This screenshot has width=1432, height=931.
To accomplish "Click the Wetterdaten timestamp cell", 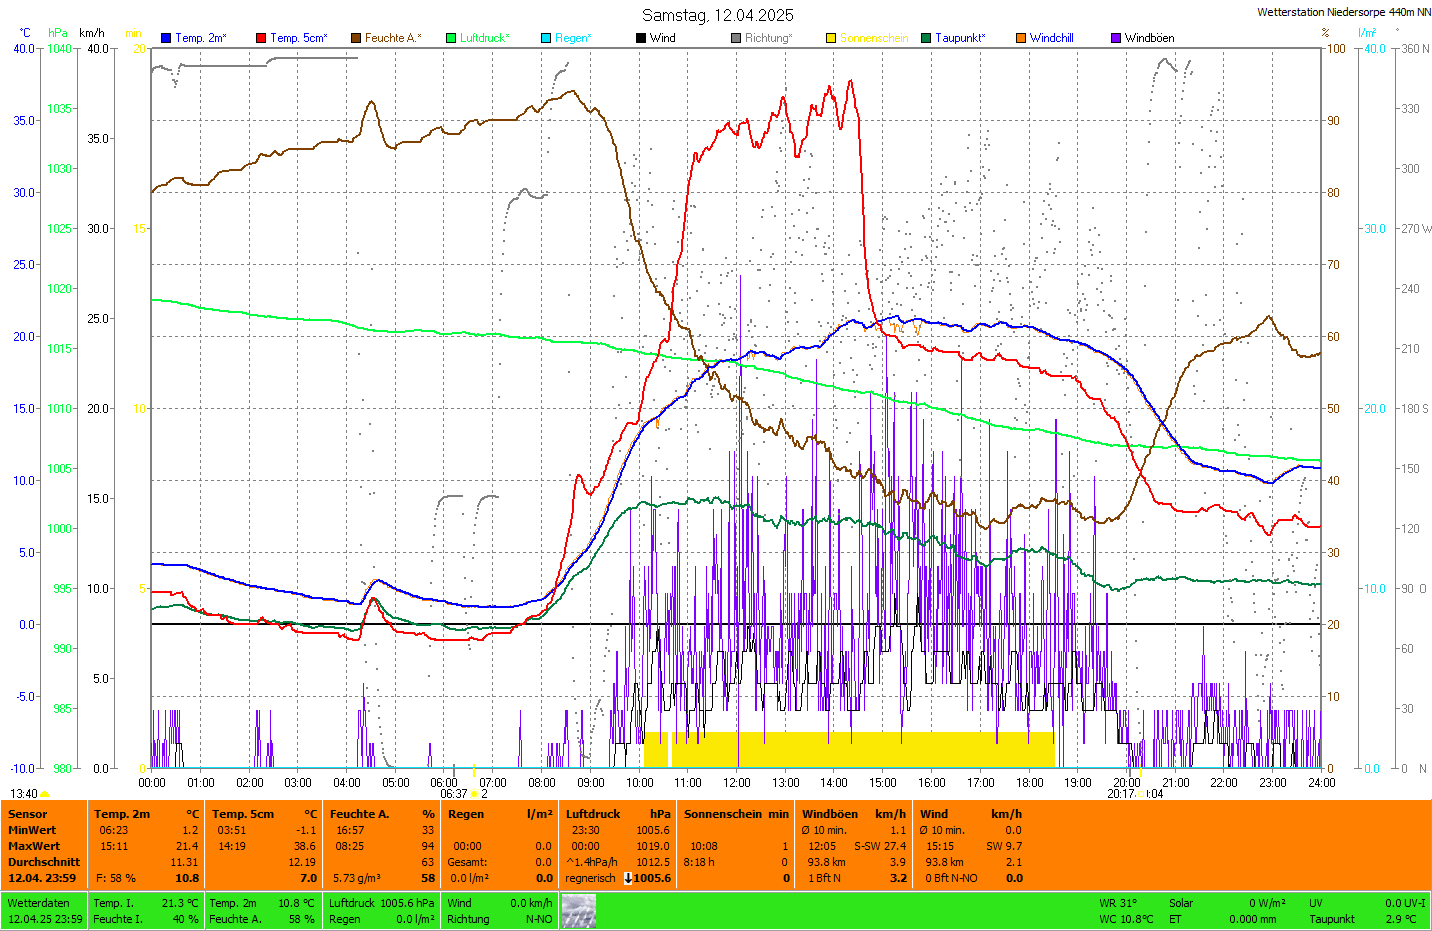I will pyautogui.click(x=44, y=911).
